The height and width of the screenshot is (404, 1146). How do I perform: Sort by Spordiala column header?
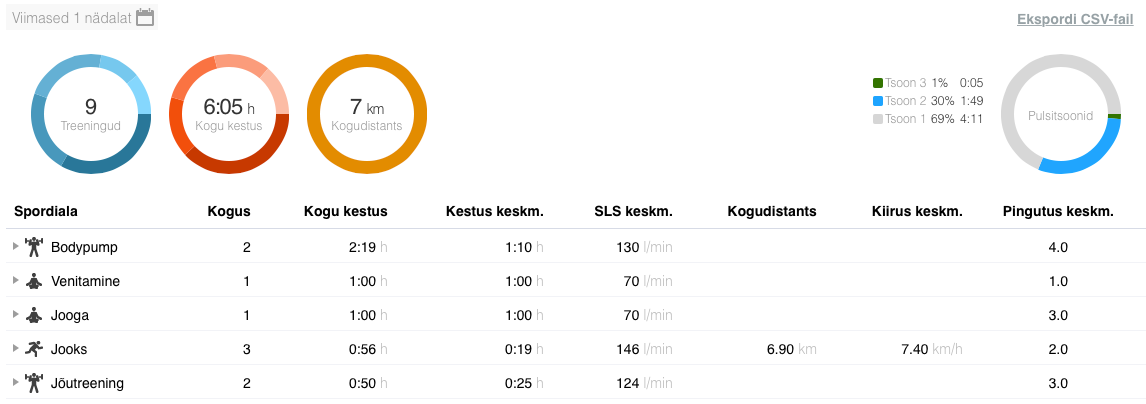(x=46, y=211)
